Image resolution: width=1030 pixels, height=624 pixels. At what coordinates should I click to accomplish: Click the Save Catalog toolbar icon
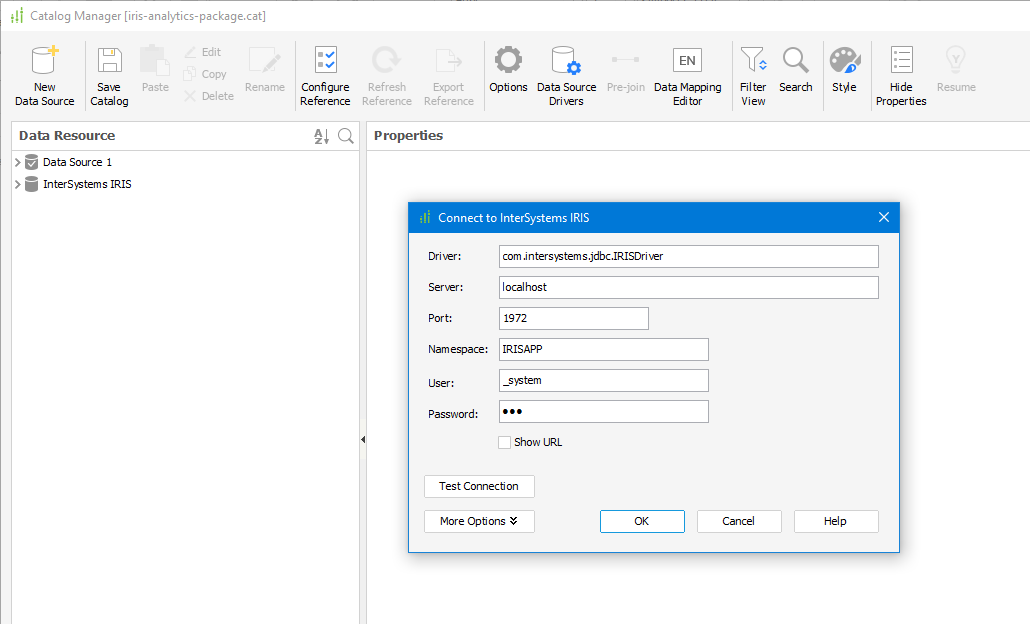(109, 62)
